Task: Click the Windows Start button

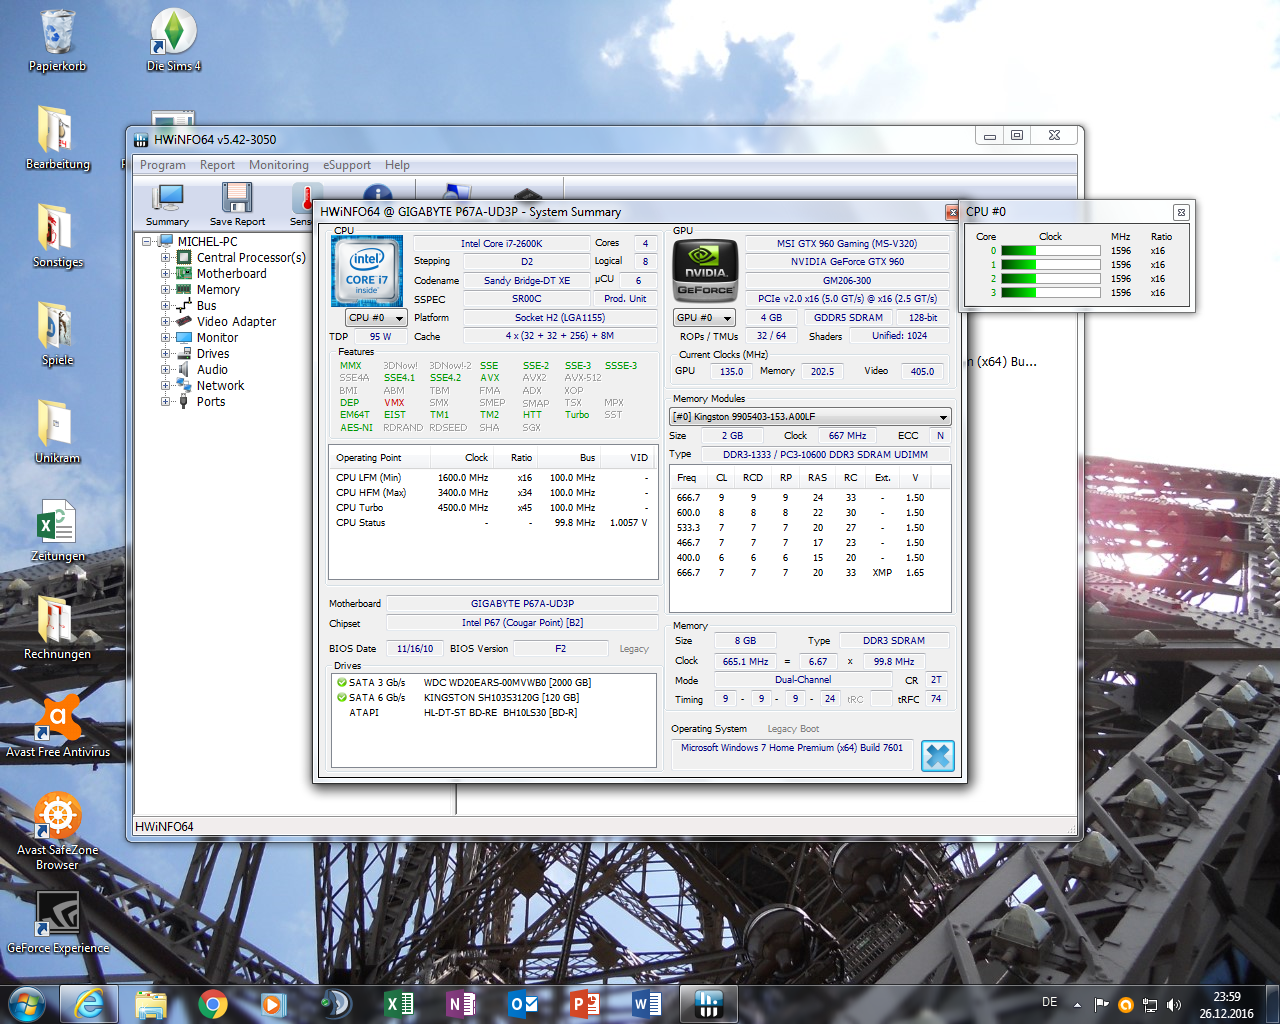Action: [27, 1004]
